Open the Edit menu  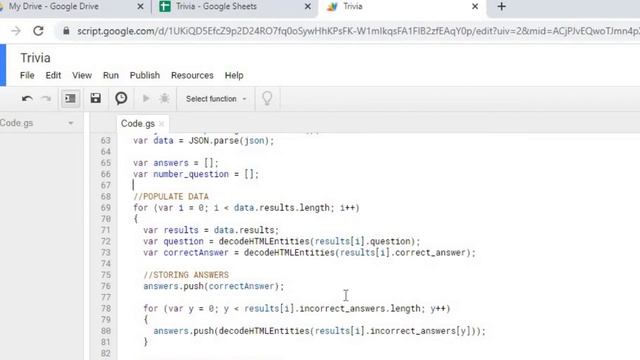53,76
